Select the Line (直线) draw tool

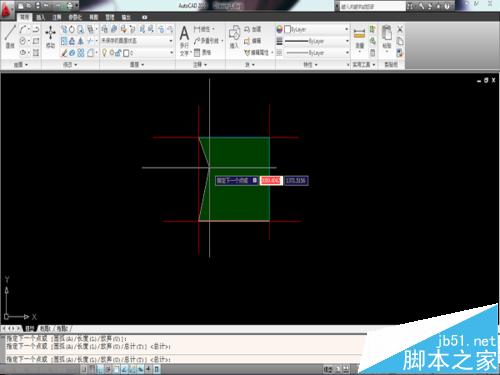[10, 36]
